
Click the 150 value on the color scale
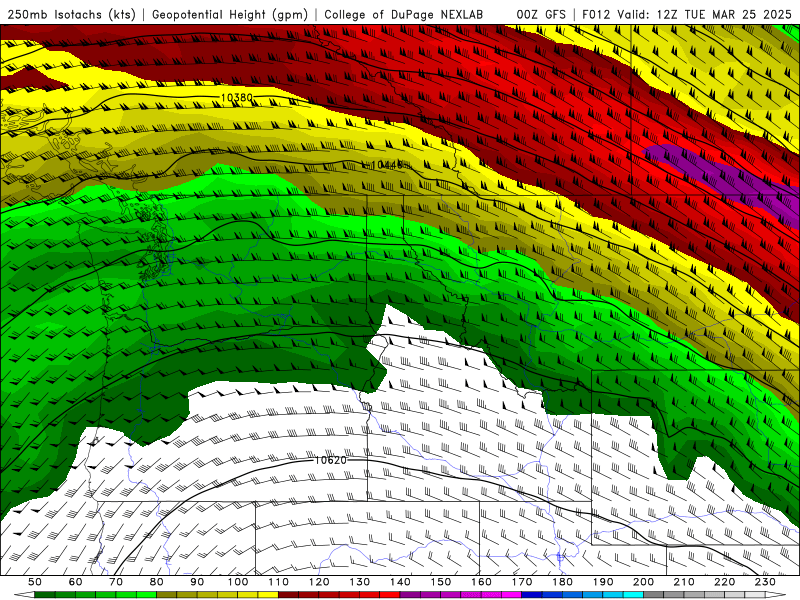(441, 582)
